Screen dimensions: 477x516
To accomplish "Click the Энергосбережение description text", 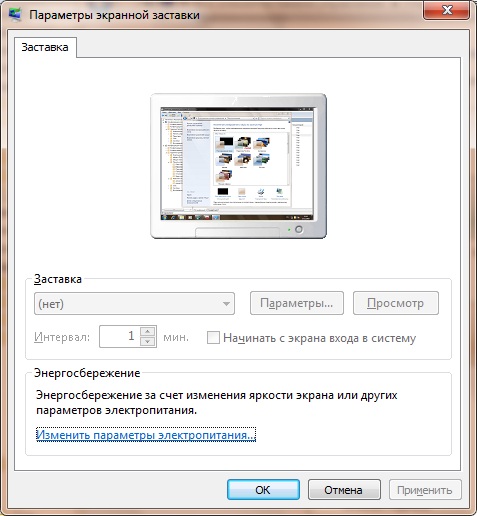I will tap(217, 402).
